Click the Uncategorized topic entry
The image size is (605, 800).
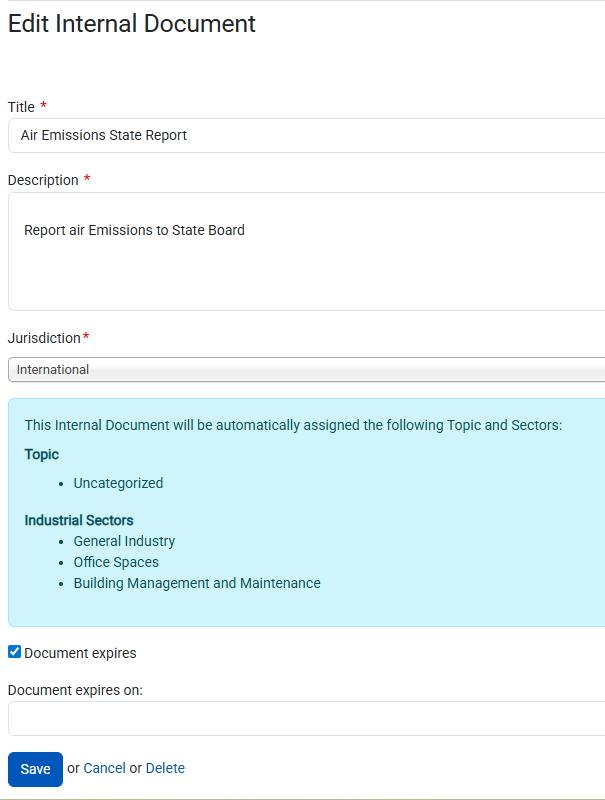pos(118,483)
